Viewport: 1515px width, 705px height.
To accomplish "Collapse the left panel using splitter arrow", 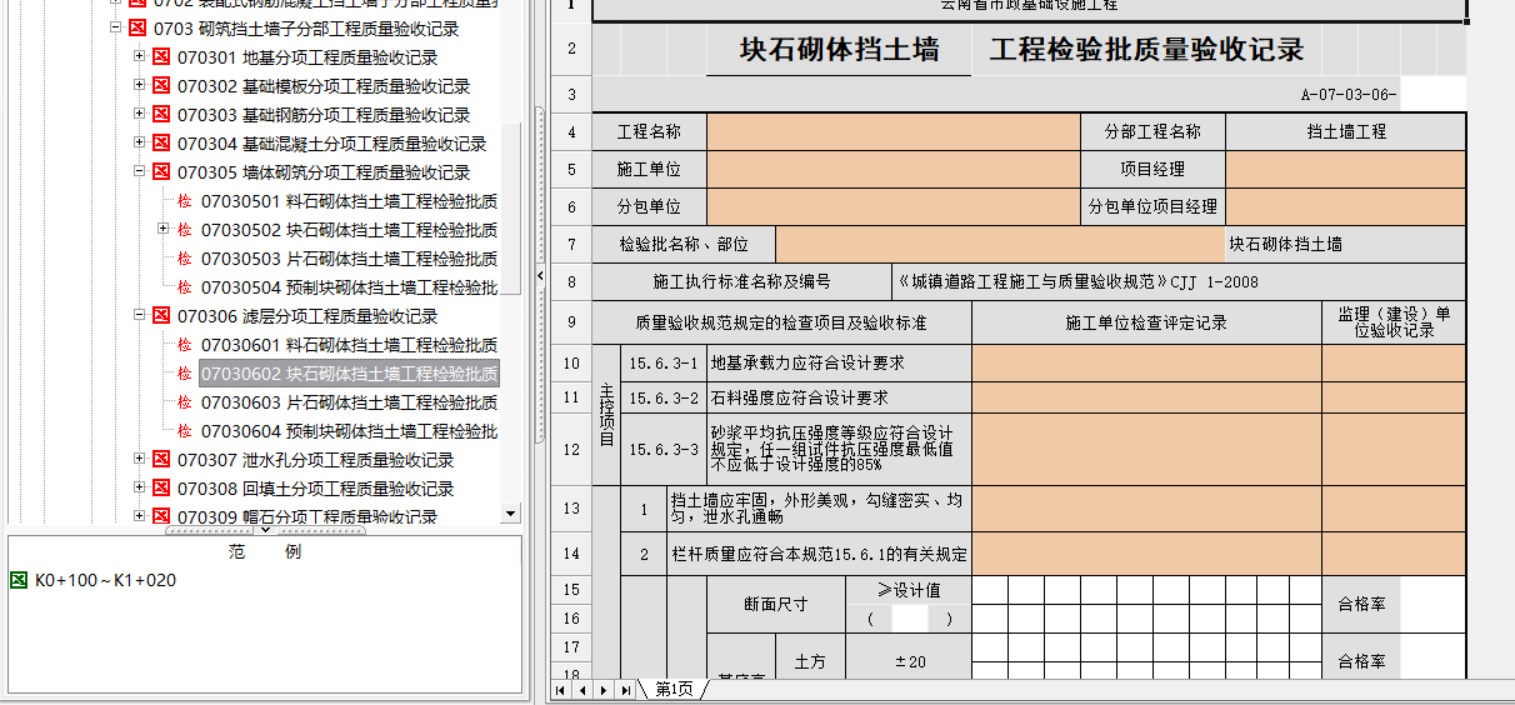I will pos(540,275).
